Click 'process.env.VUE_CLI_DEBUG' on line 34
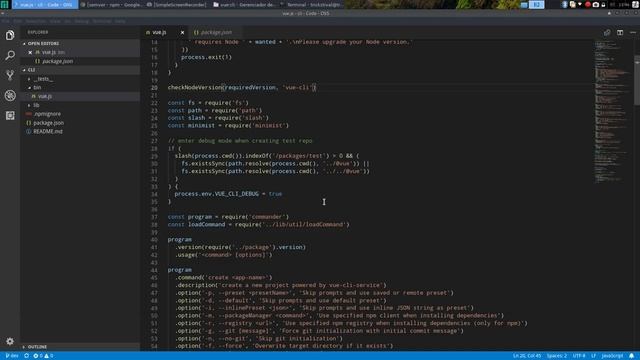640x360 pixels. click(216, 194)
